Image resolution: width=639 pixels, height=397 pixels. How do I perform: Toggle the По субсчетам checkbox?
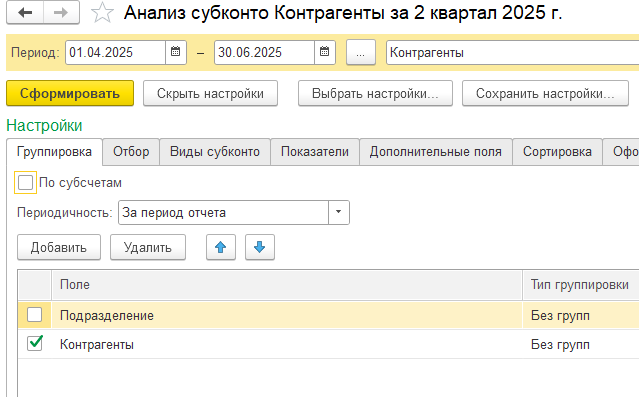click(25, 182)
